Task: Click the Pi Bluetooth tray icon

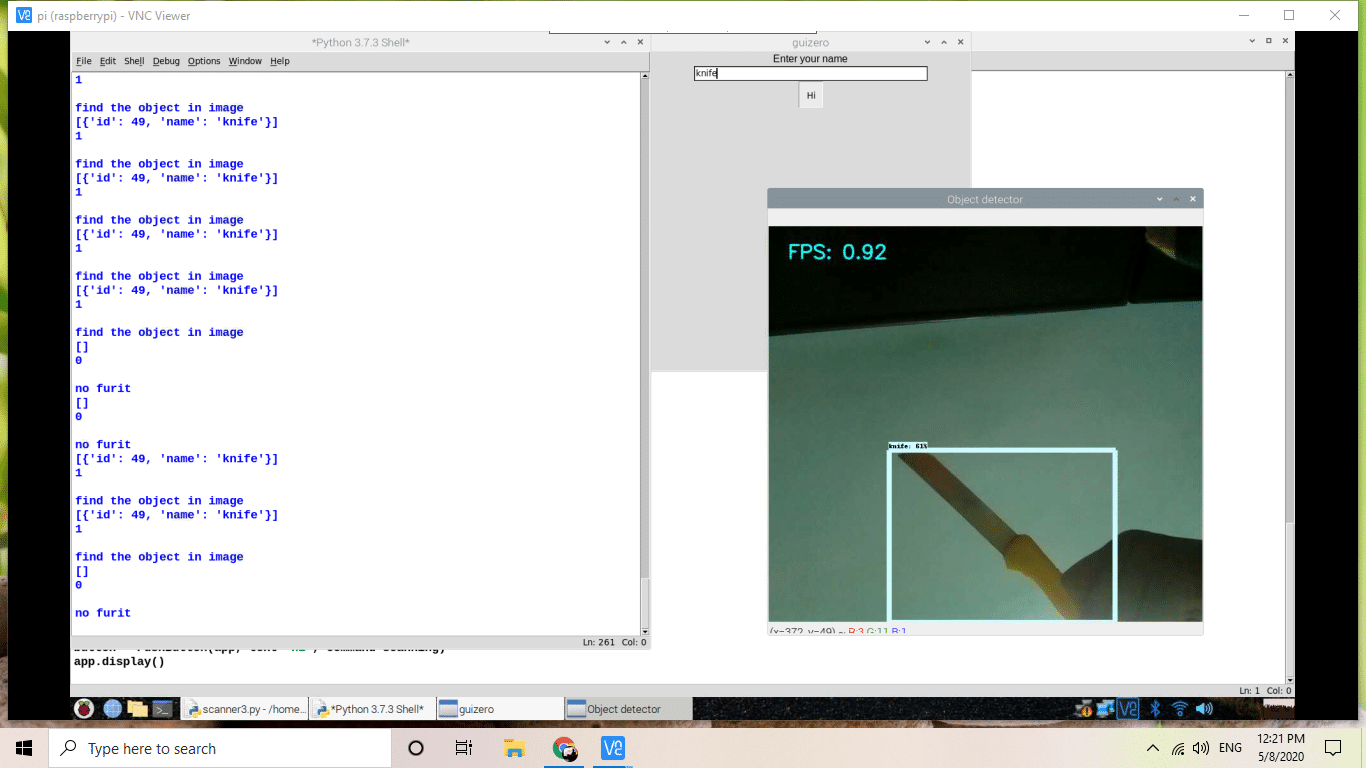Action: pyautogui.click(x=1155, y=709)
